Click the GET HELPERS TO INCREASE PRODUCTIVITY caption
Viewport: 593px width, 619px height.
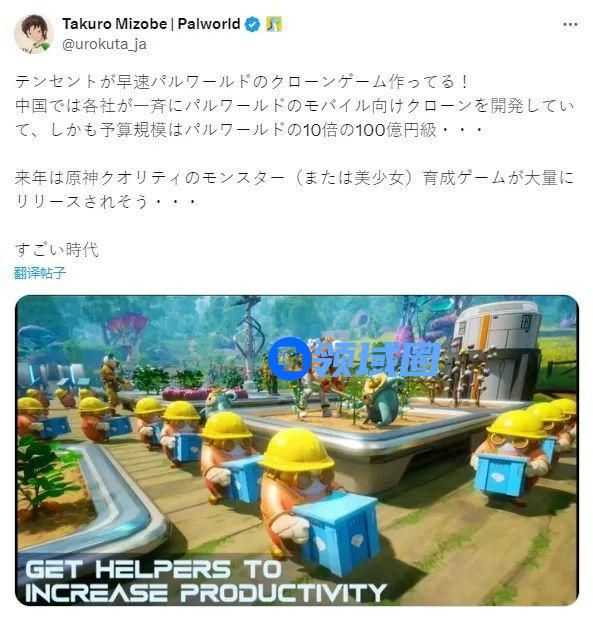point(205,581)
